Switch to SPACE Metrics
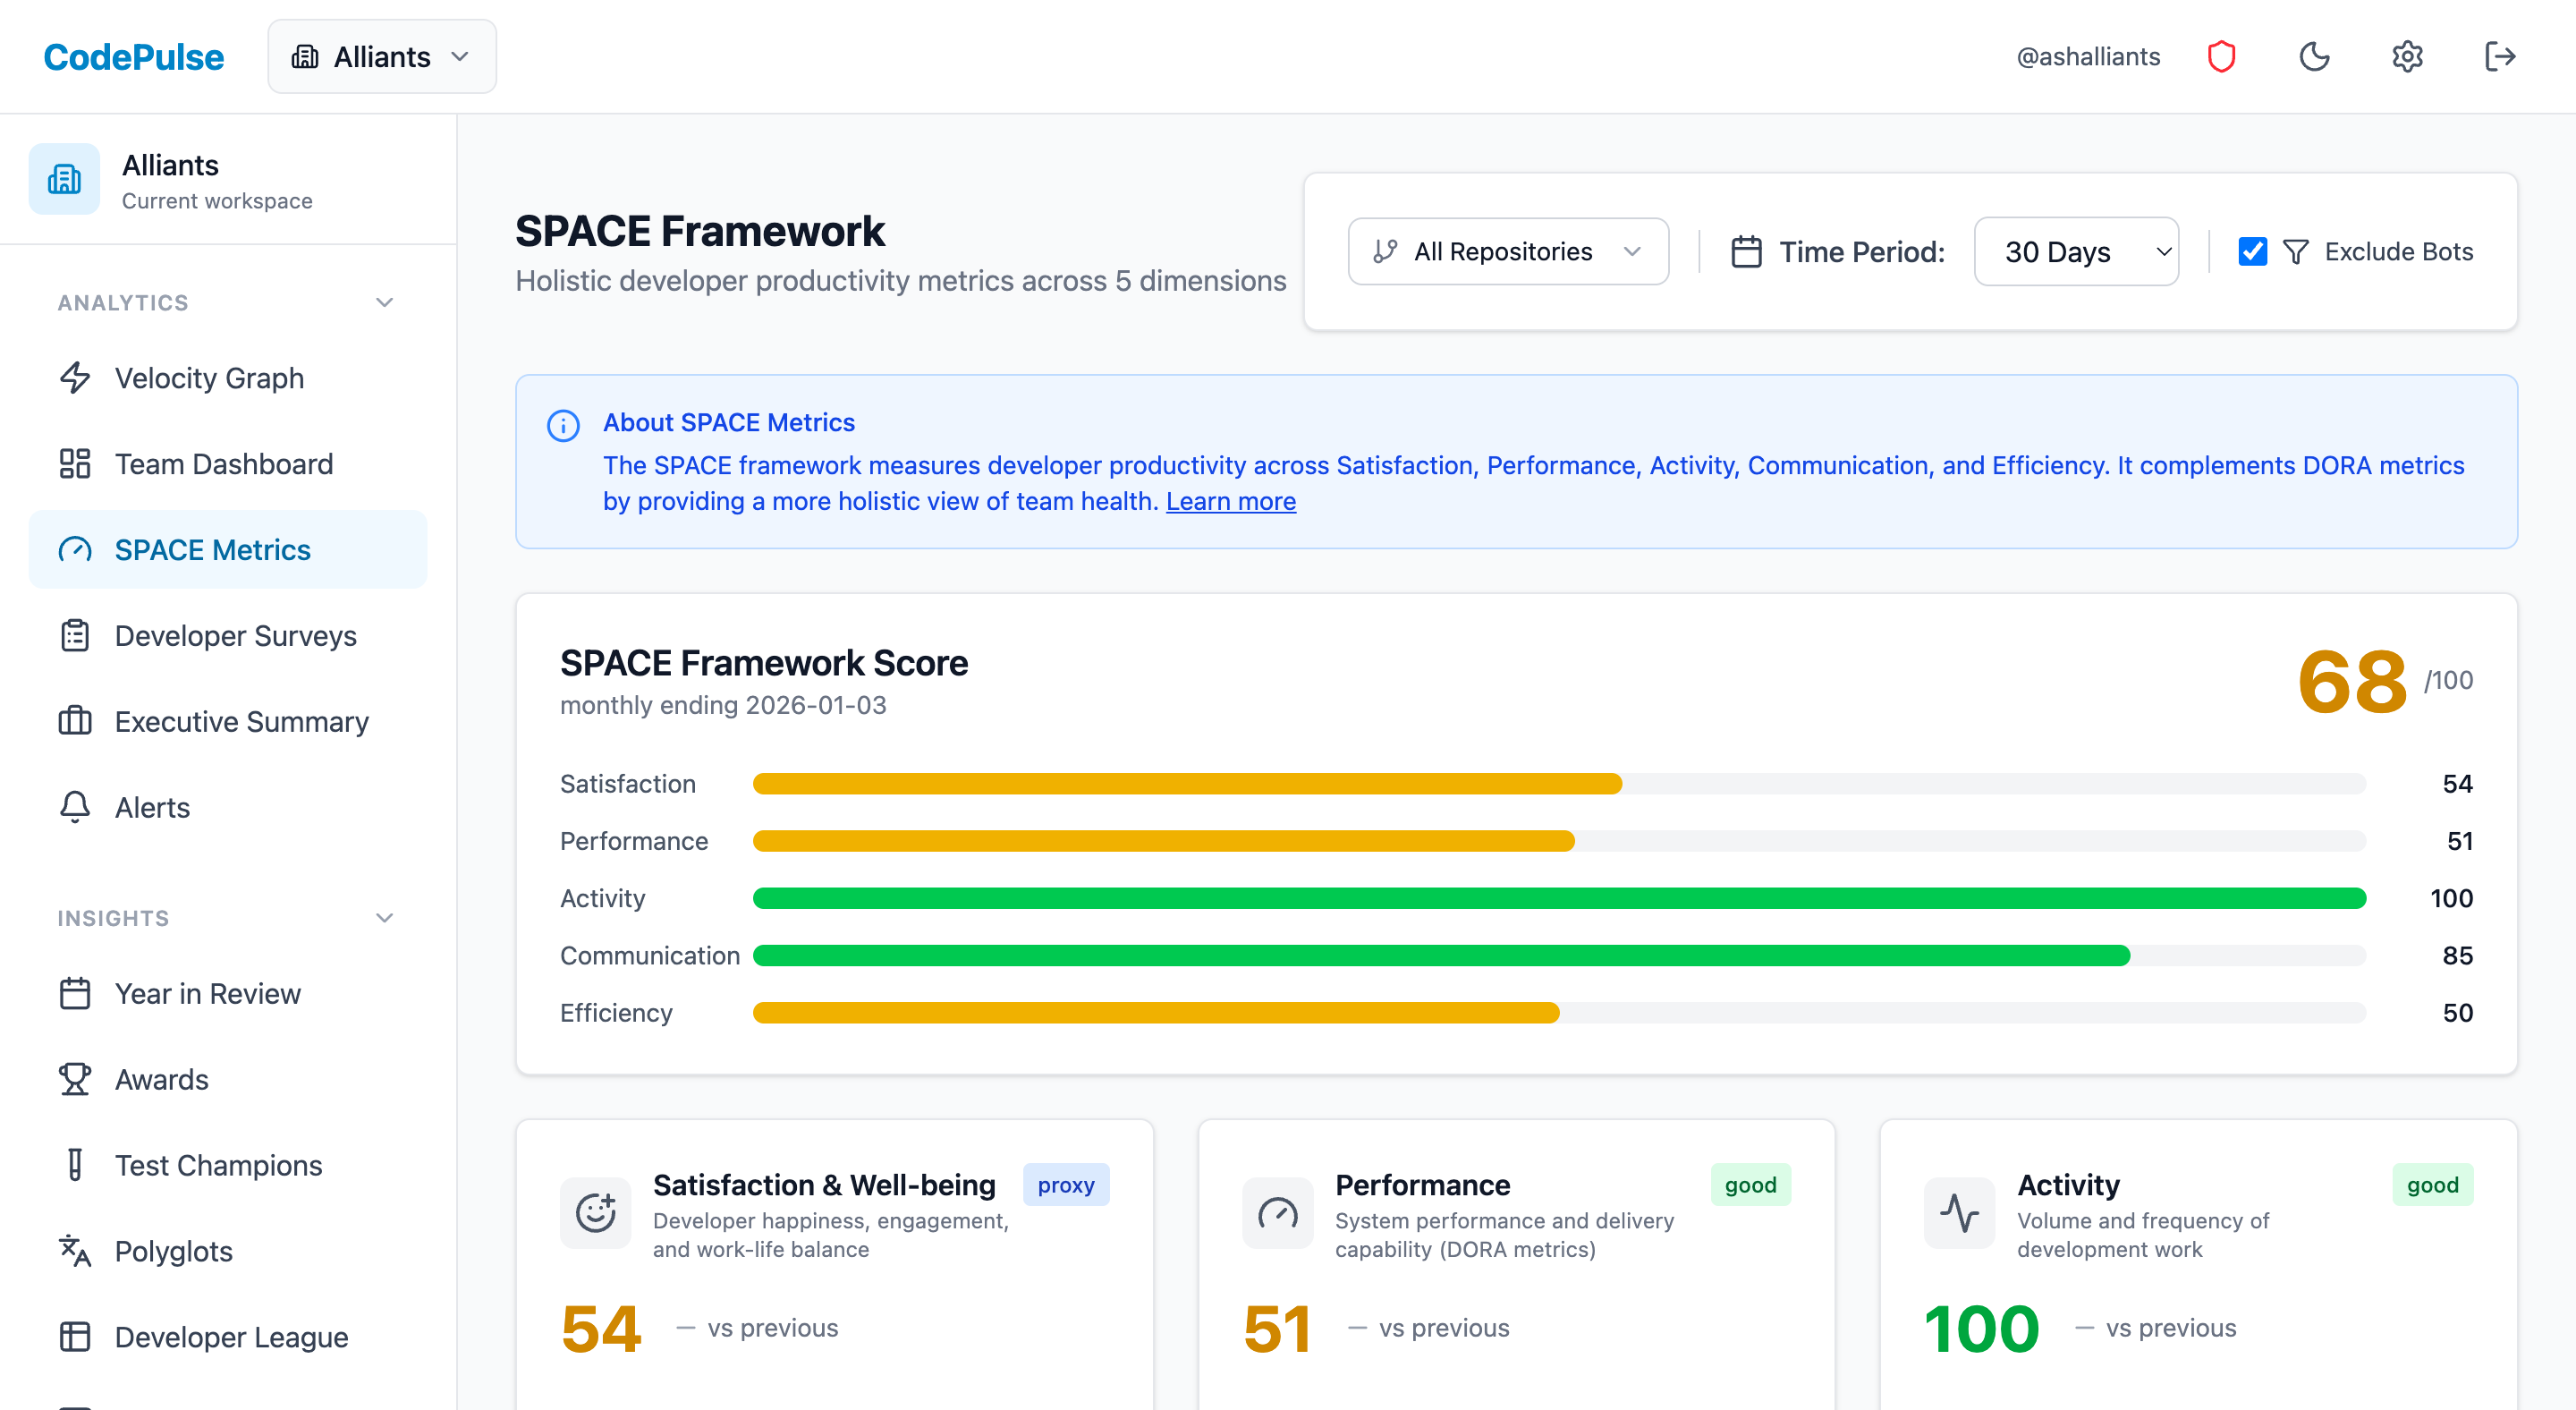The image size is (2576, 1410). click(x=211, y=549)
